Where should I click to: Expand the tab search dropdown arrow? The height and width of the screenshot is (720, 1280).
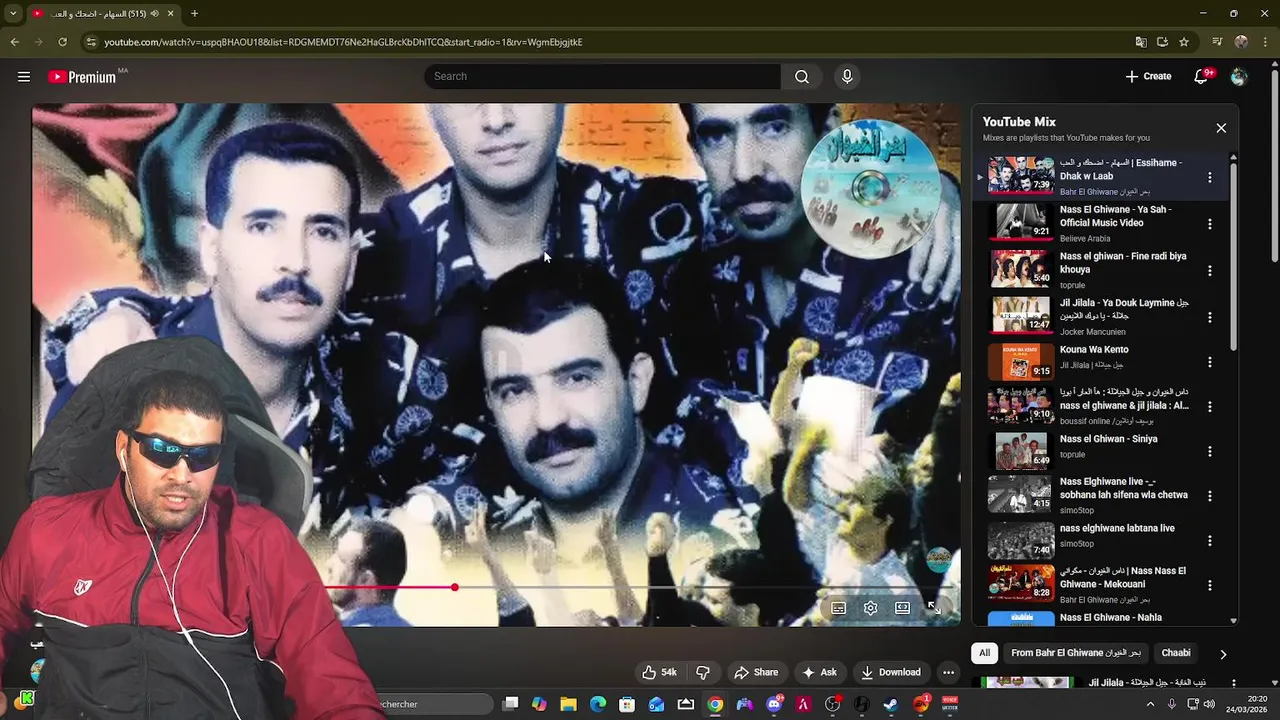(13, 14)
